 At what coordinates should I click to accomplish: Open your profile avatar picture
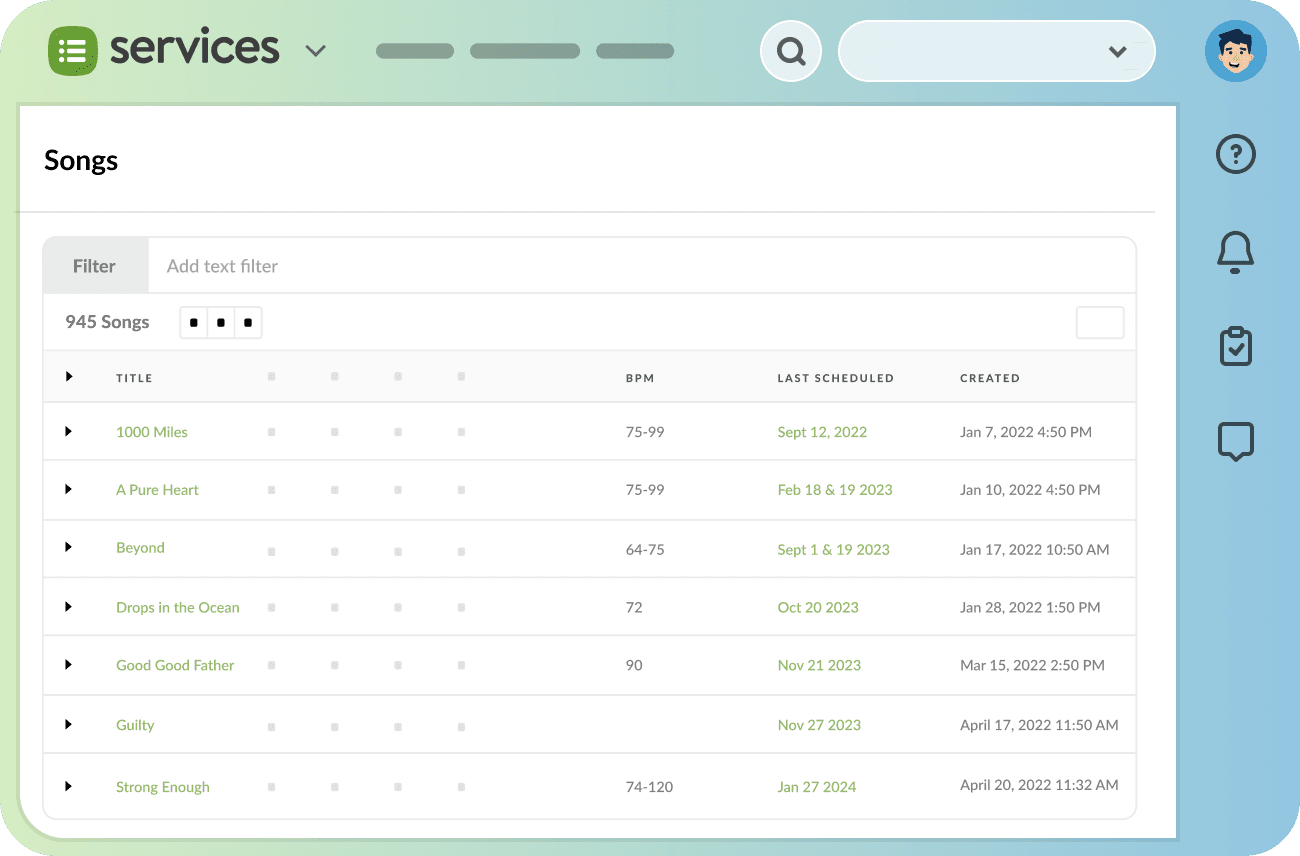[1236, 50]
